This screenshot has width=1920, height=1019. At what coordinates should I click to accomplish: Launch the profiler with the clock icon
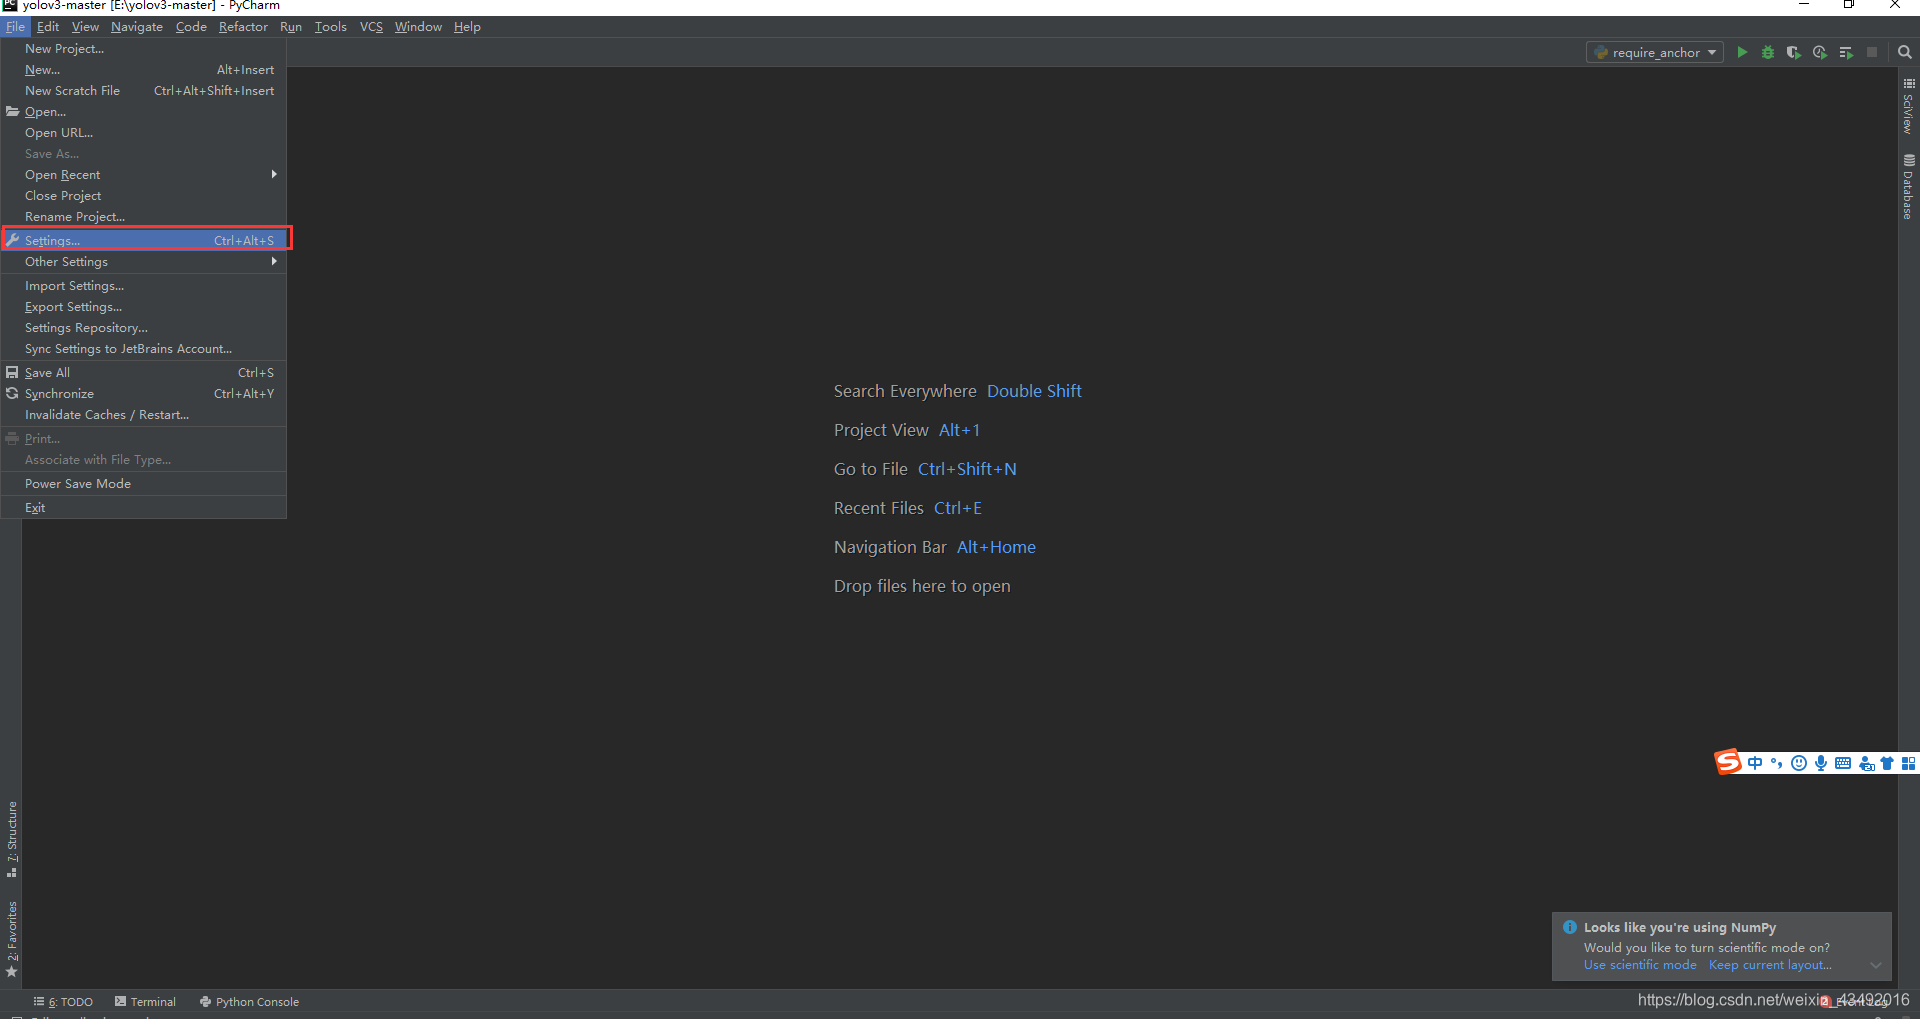pos(1820,52)
